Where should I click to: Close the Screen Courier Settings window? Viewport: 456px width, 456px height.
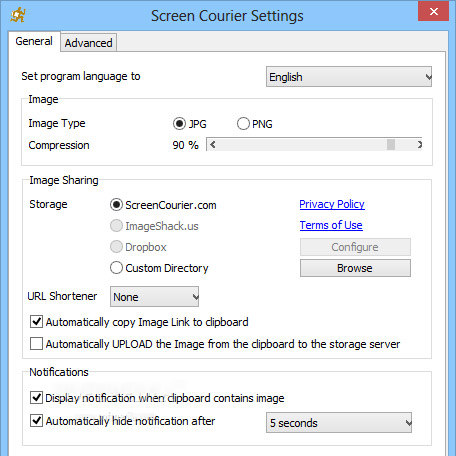434,12
